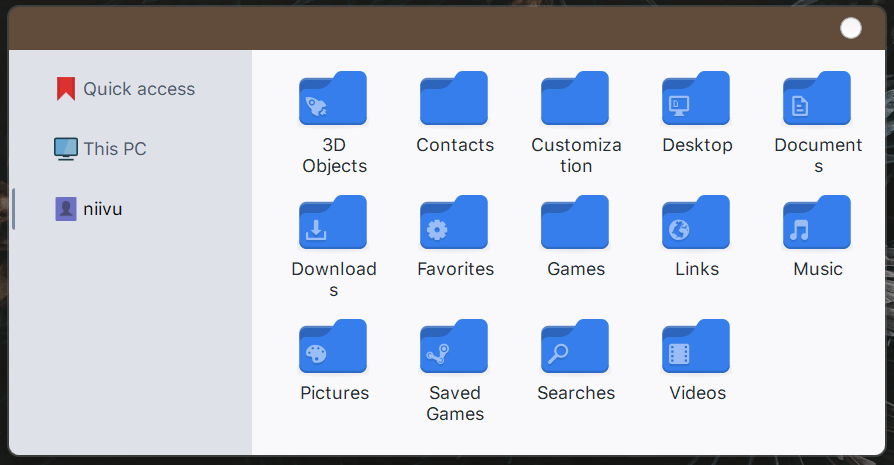The image size is (894, 465).
Task: Select the Downloads folder icon
Action: [334, 224]
